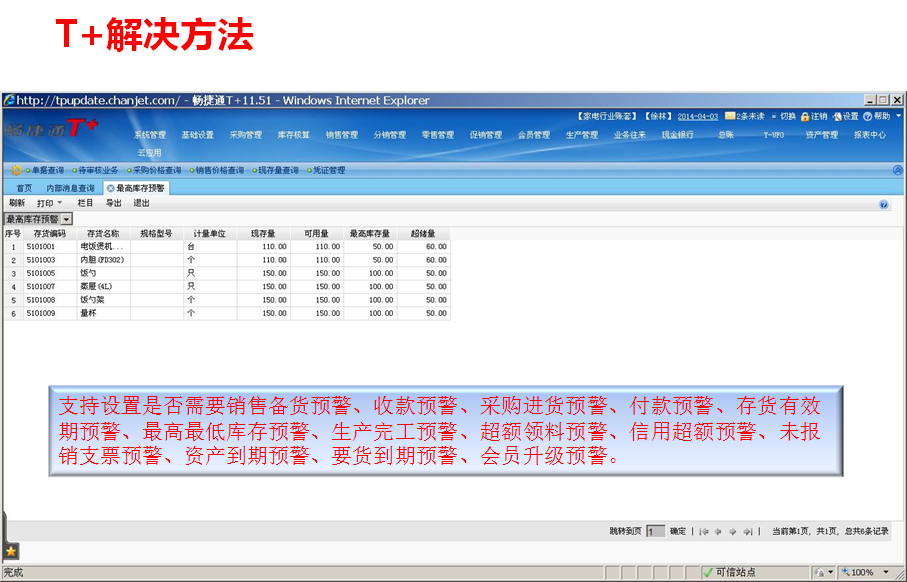Switch to the 首页 tab
This screenshot has height=582, width=907.
coord(24,188)
